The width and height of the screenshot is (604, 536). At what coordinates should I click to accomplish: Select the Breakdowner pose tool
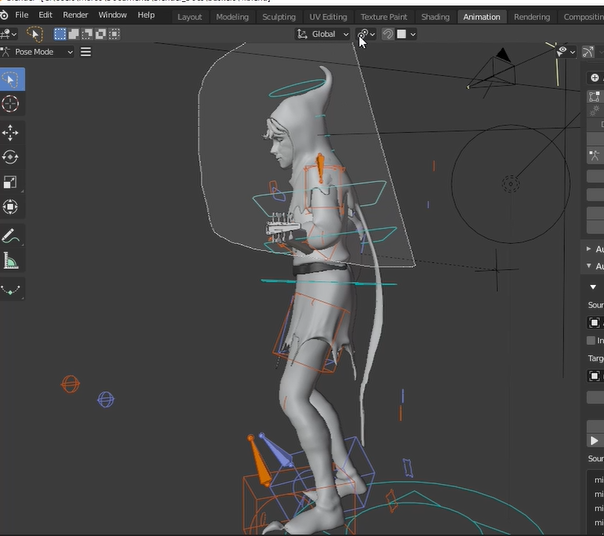pyautogui.click(x=11, y=291)
